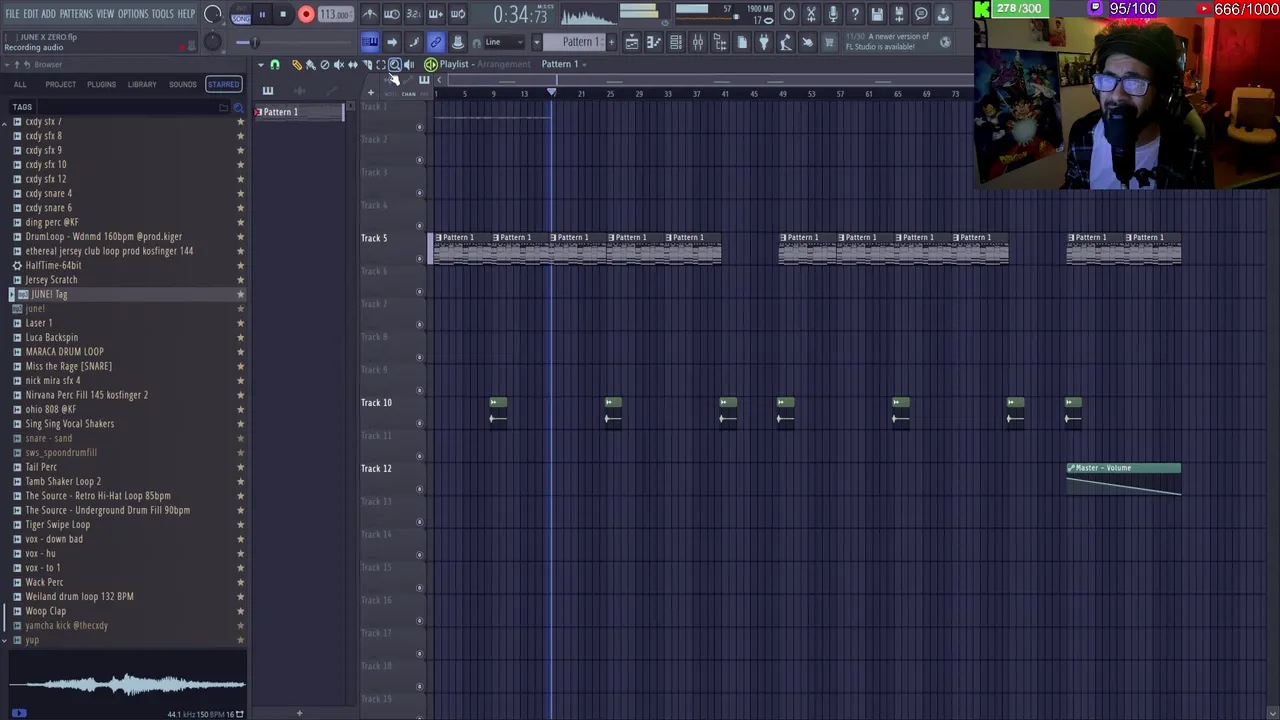Switch to the STARRED browser tab
This screenshot has width=1280, height=720.
pyautogui.click(x=223, y=84)
